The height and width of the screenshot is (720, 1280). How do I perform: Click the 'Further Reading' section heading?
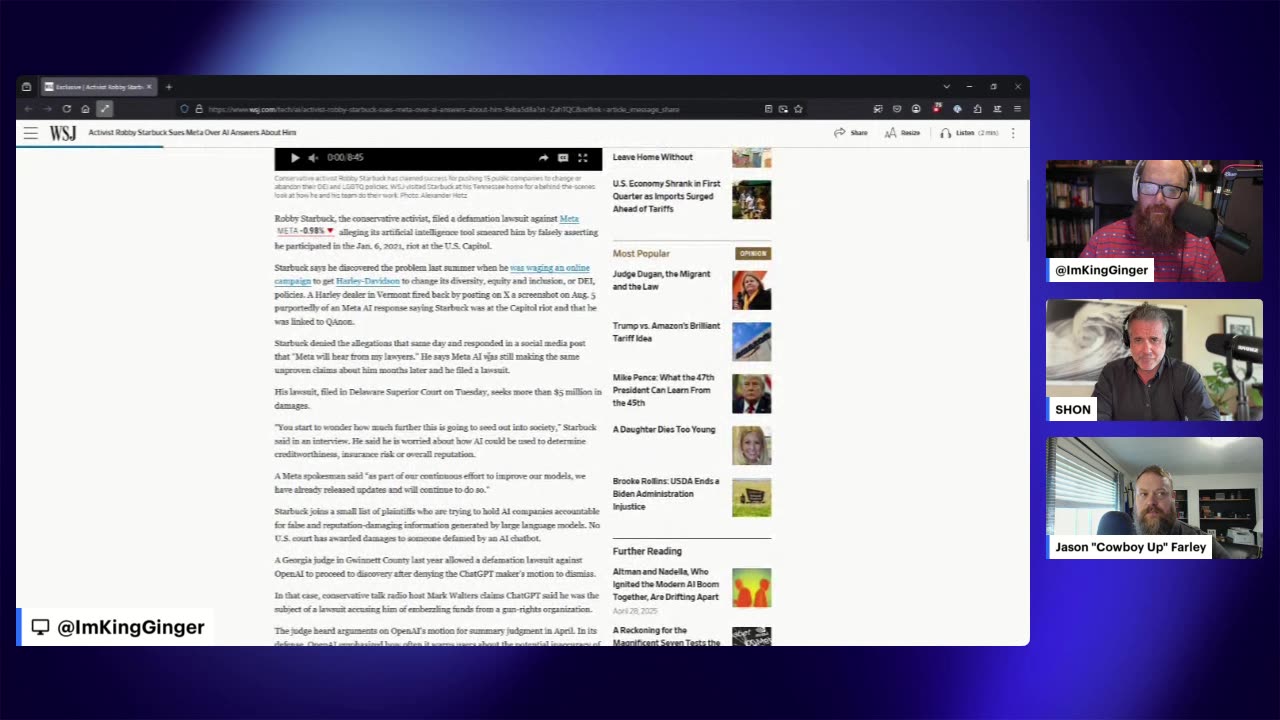(x=647, y=551)
